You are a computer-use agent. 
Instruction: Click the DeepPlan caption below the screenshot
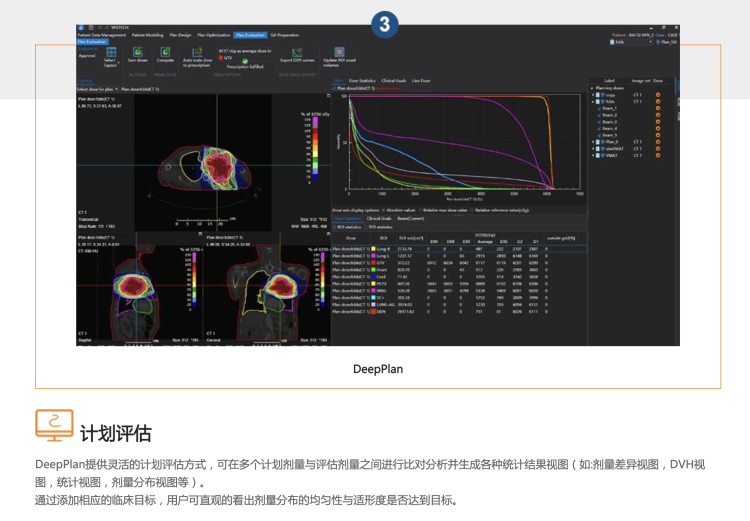pos(378,369)
